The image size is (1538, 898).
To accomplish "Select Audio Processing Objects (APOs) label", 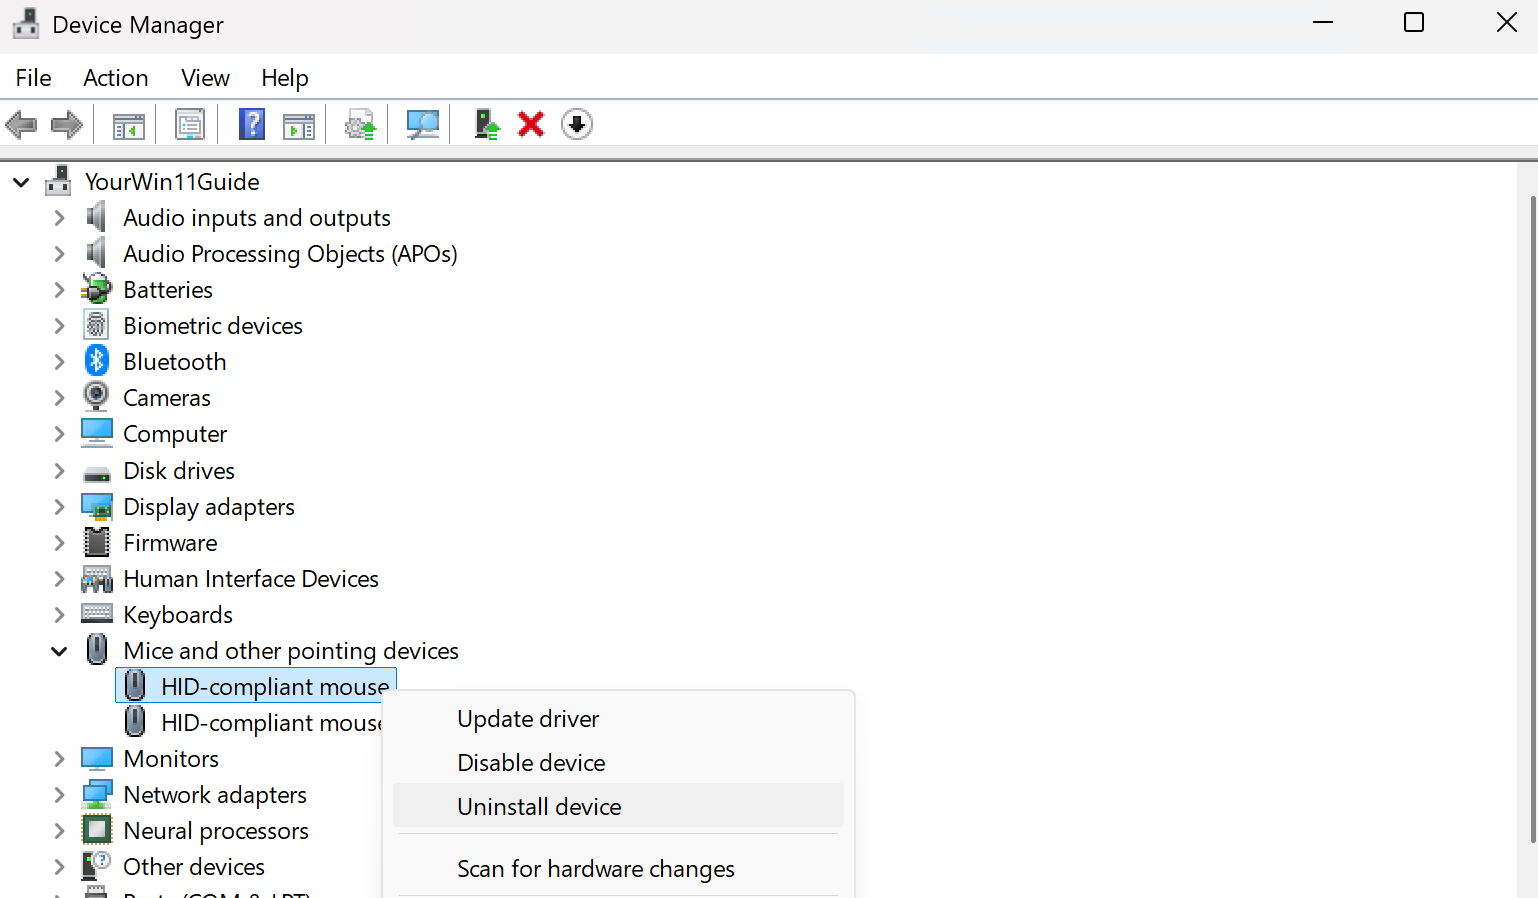I will coord(290,254).
